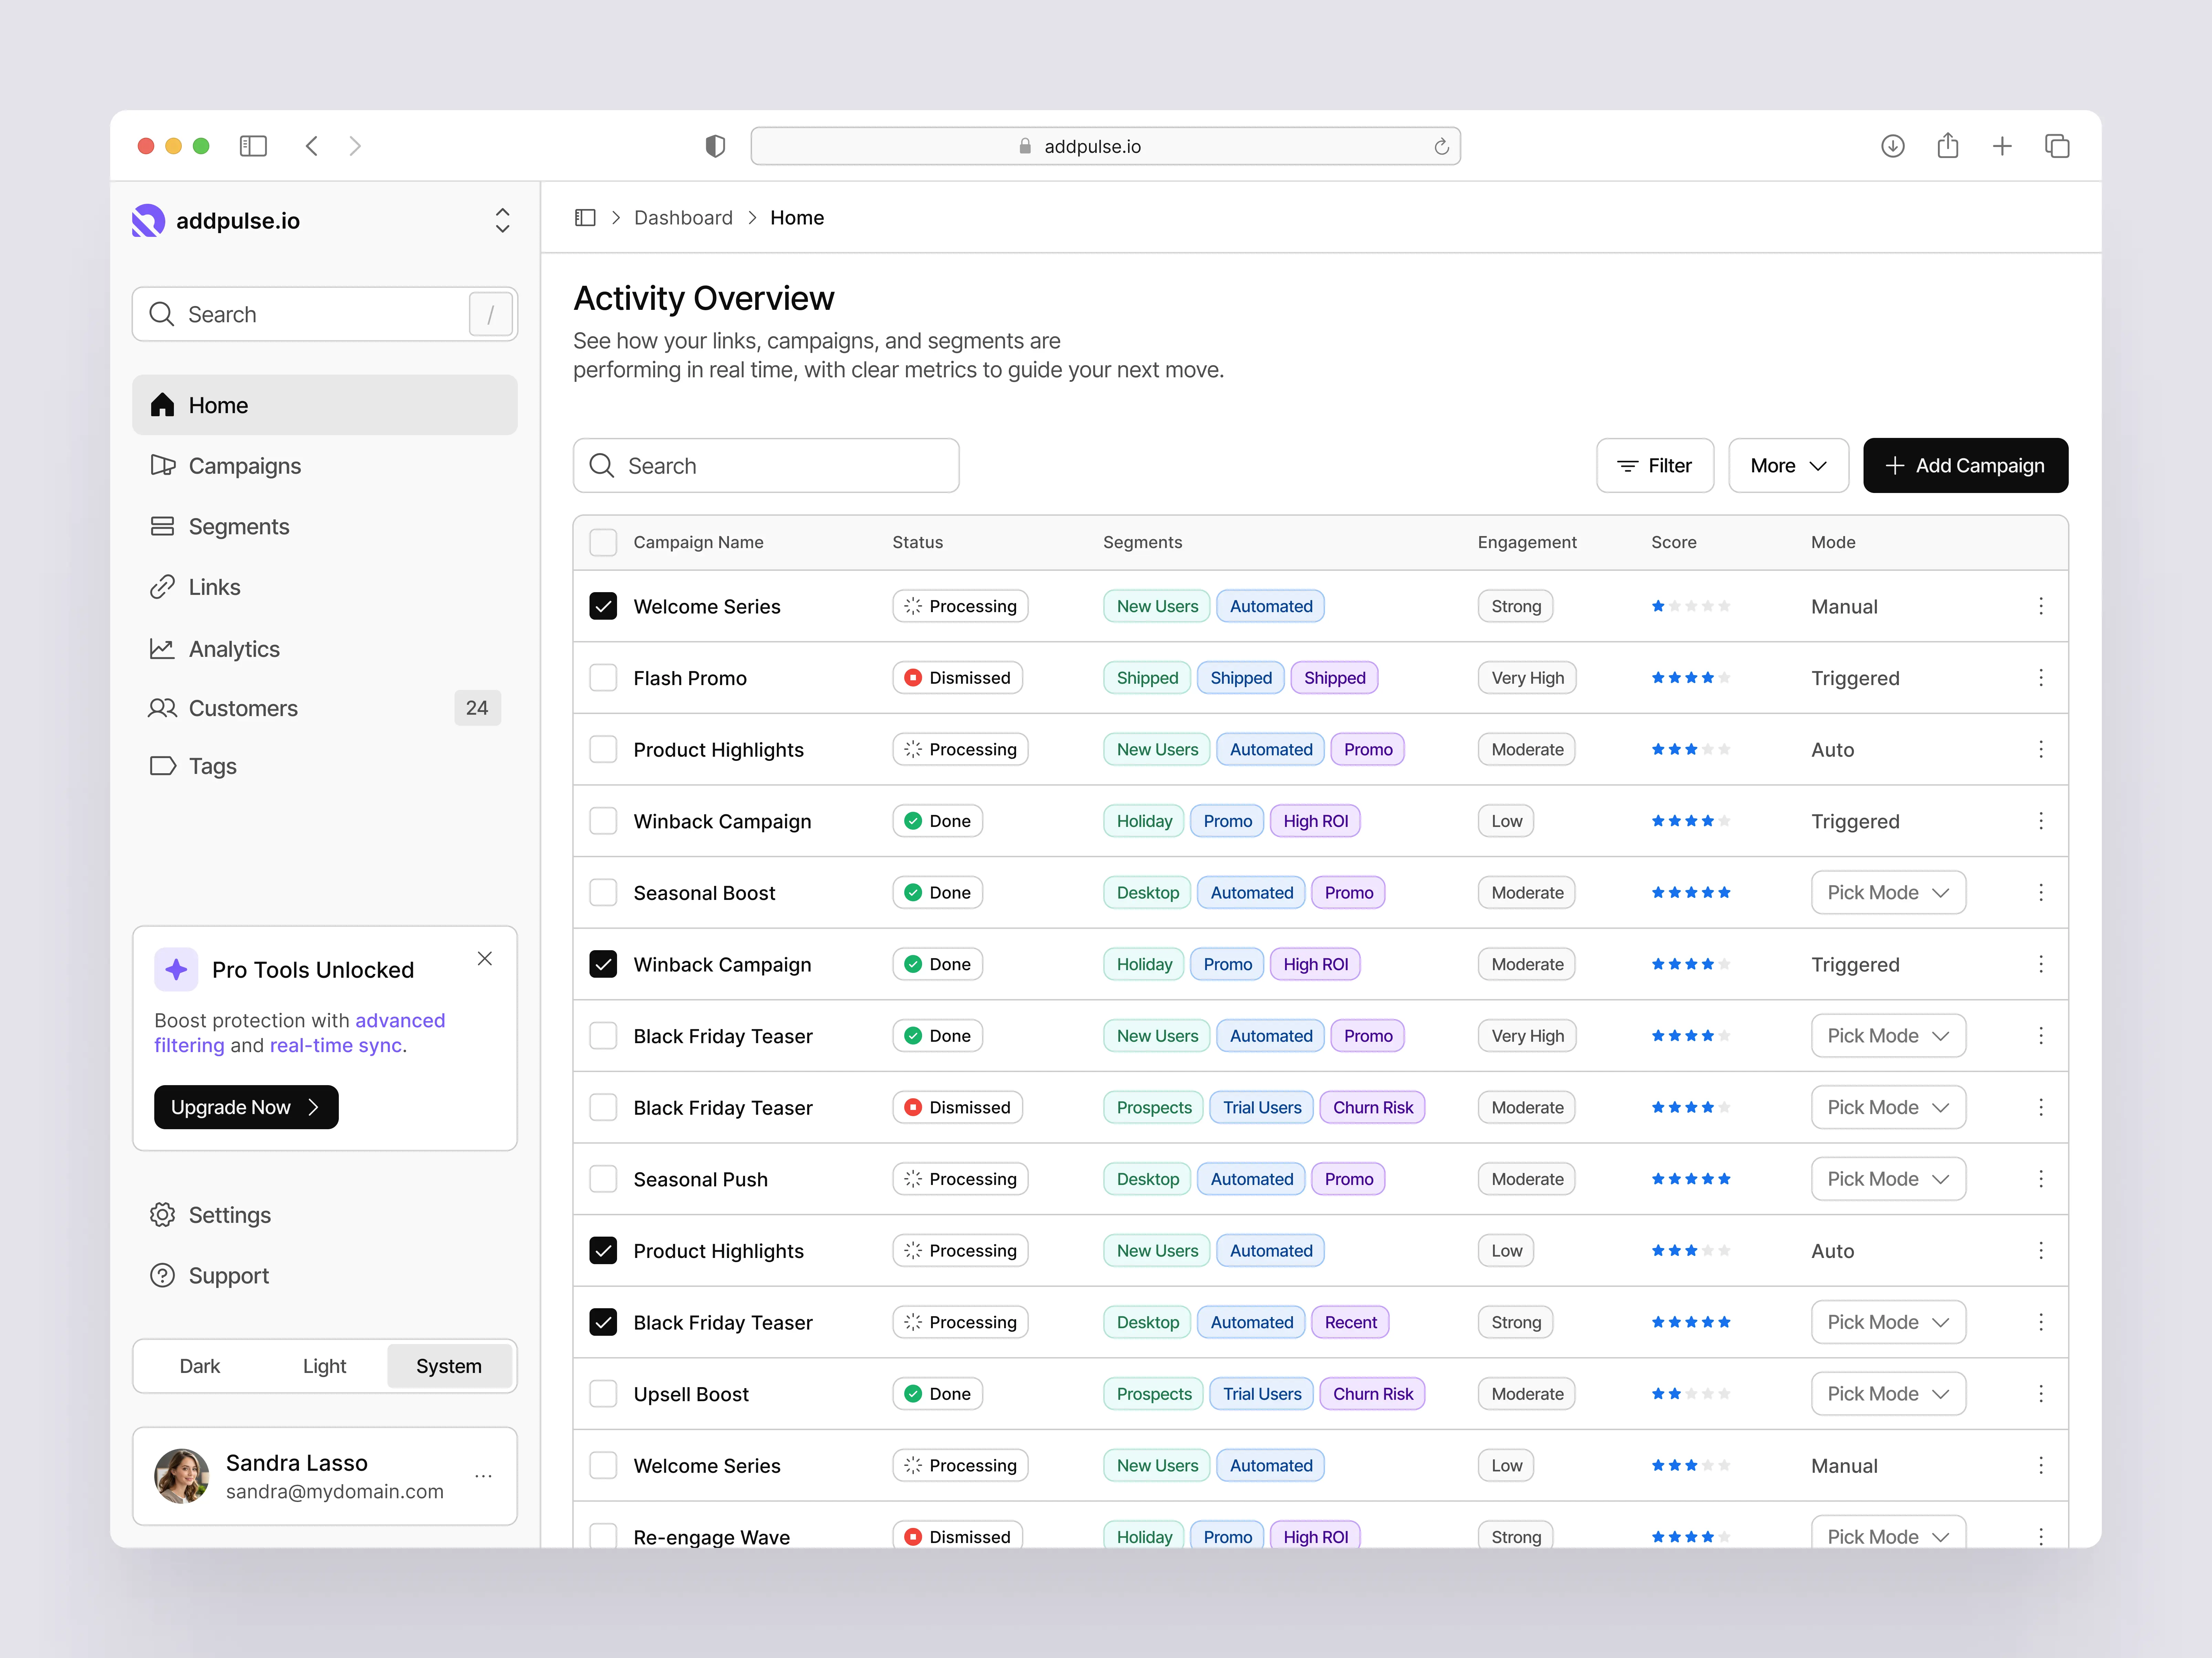Click the Search field above the table

pos(766,465)
